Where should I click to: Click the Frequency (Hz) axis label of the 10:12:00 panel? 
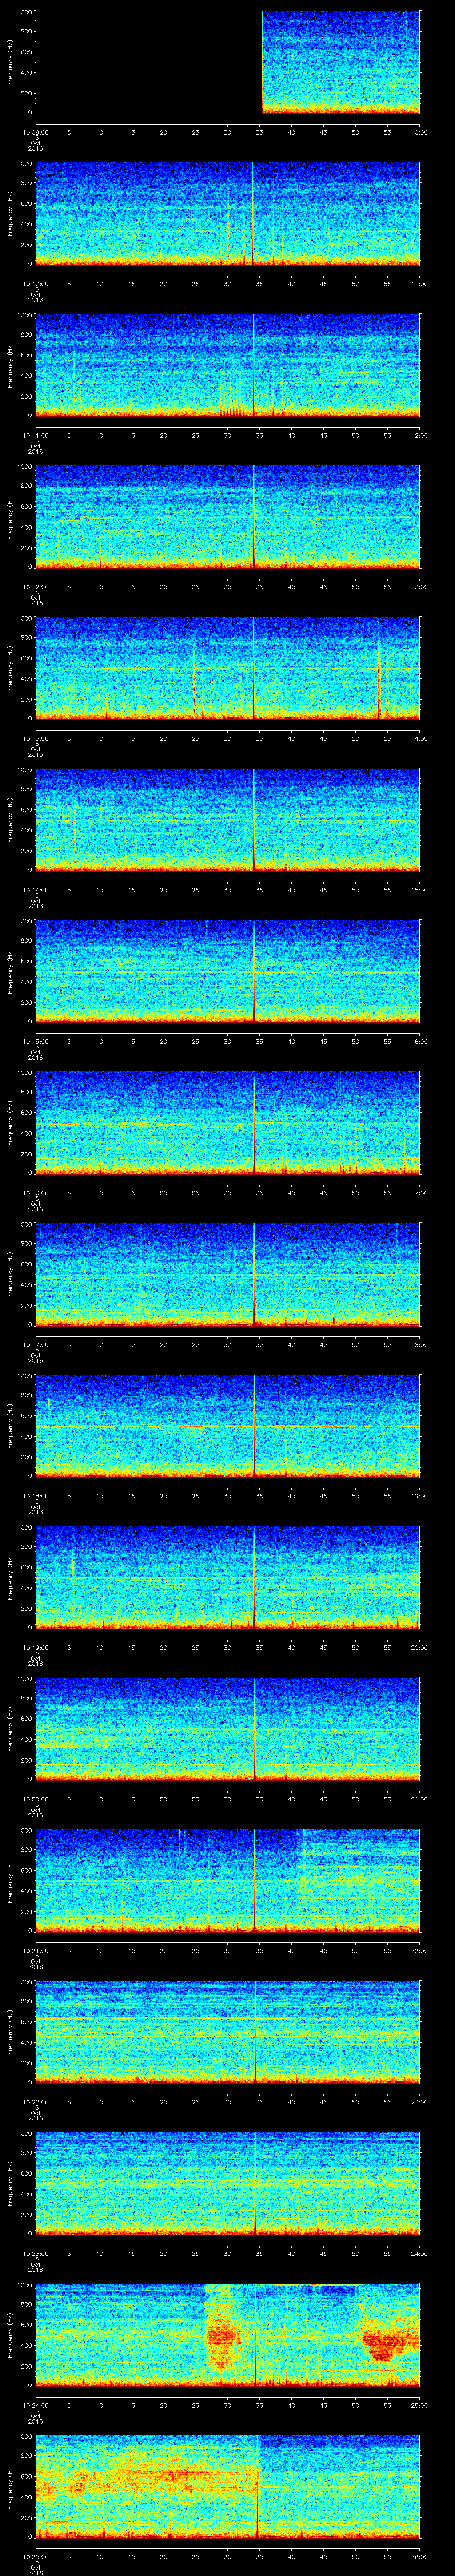(x=10, y=517)
